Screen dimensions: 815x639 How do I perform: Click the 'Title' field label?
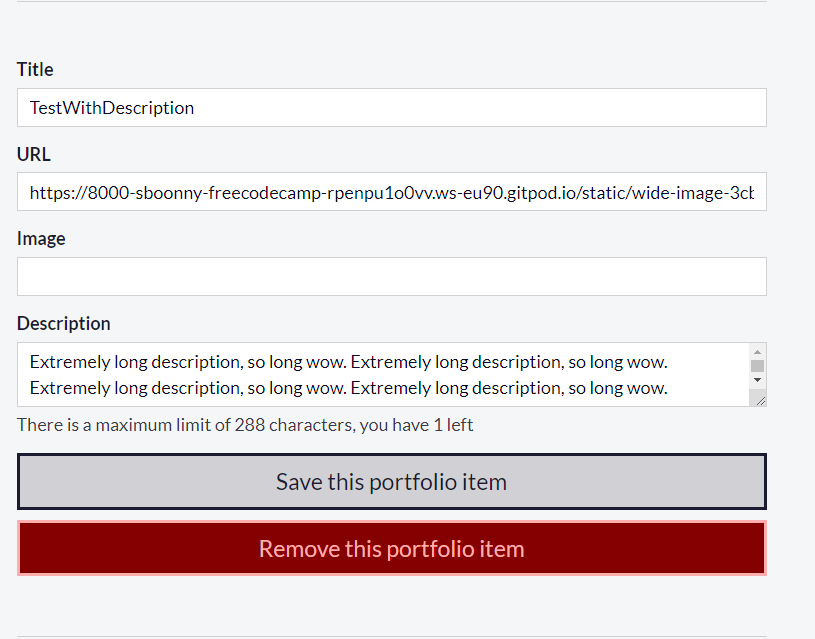point(35,69)
